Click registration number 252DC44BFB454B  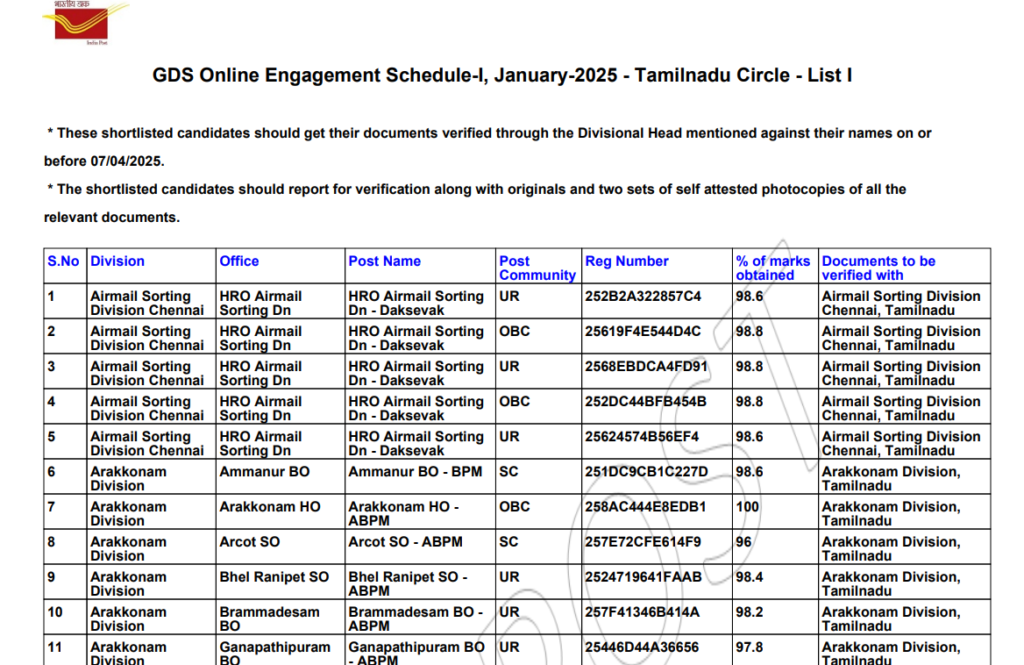pyautogui.click(x=646, y=402)
